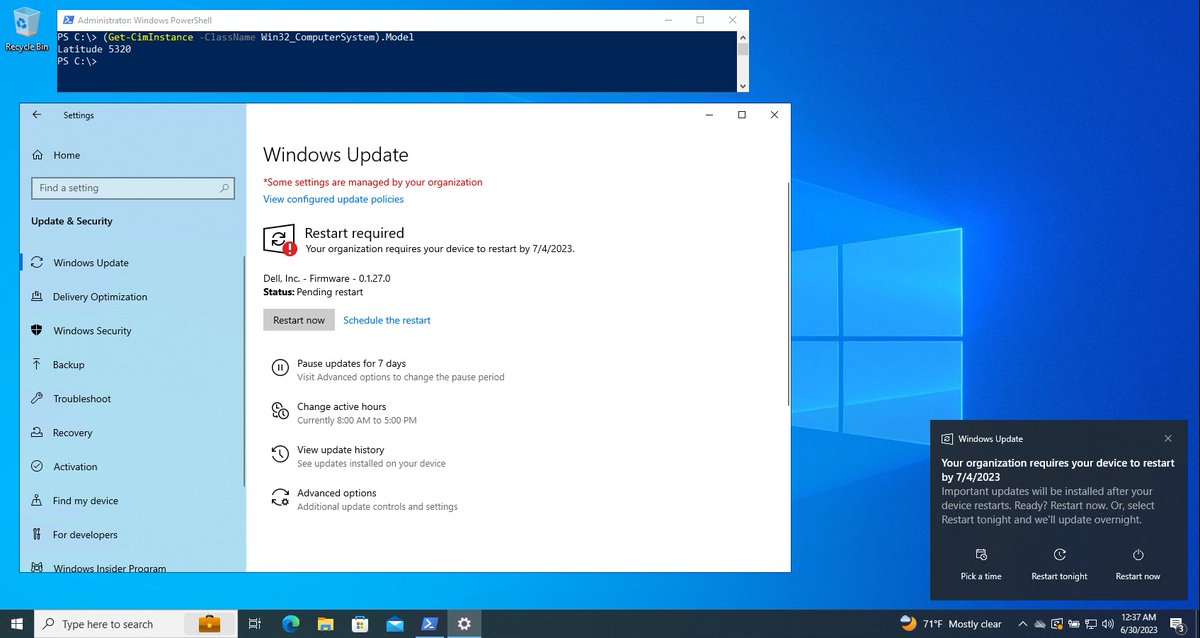This screenshot has height=638, width=1200.
Task: Choose Restart tonight in the notification
Action: (x=1059, y=563)
